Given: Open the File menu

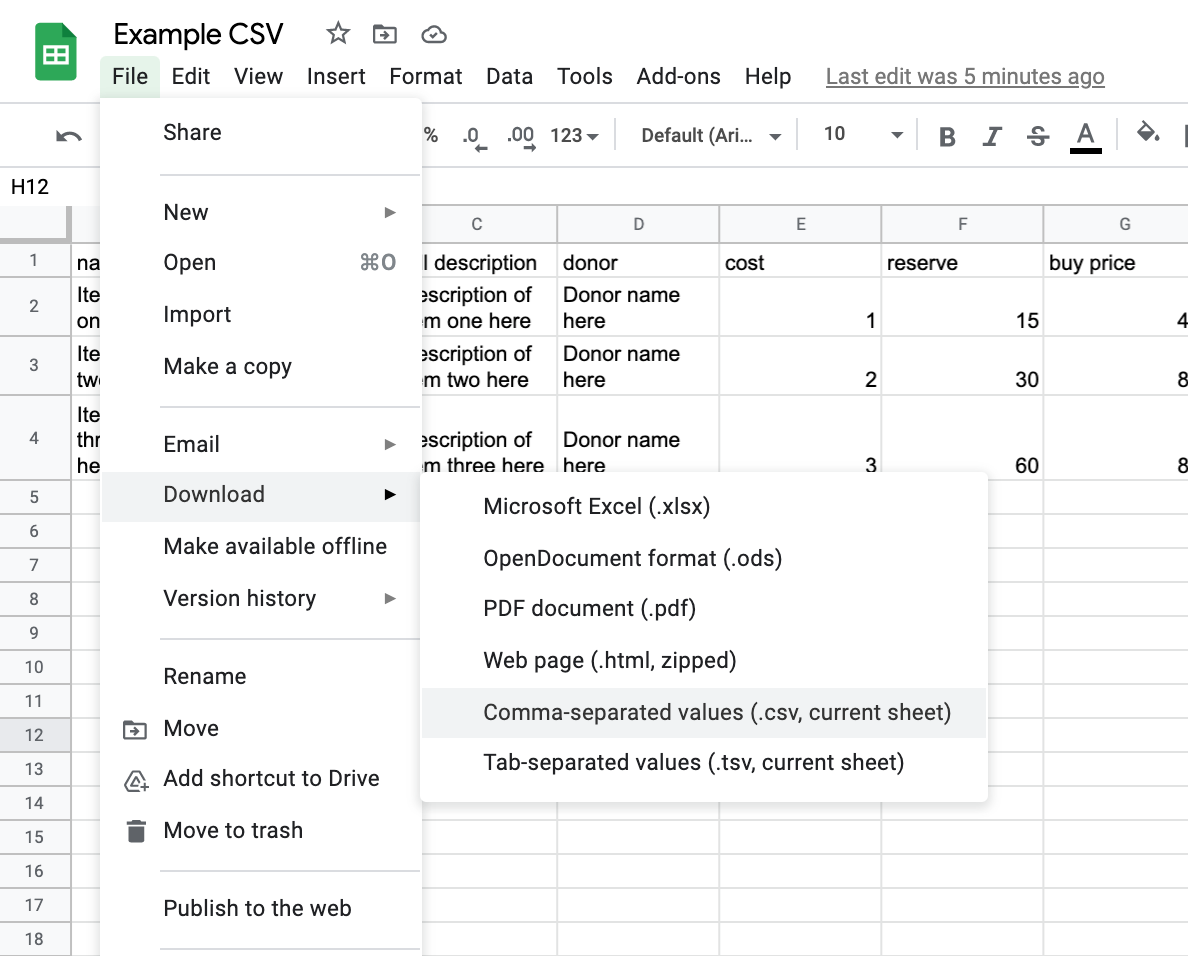Looking at the screenshot, I should [x=130, y=77].
